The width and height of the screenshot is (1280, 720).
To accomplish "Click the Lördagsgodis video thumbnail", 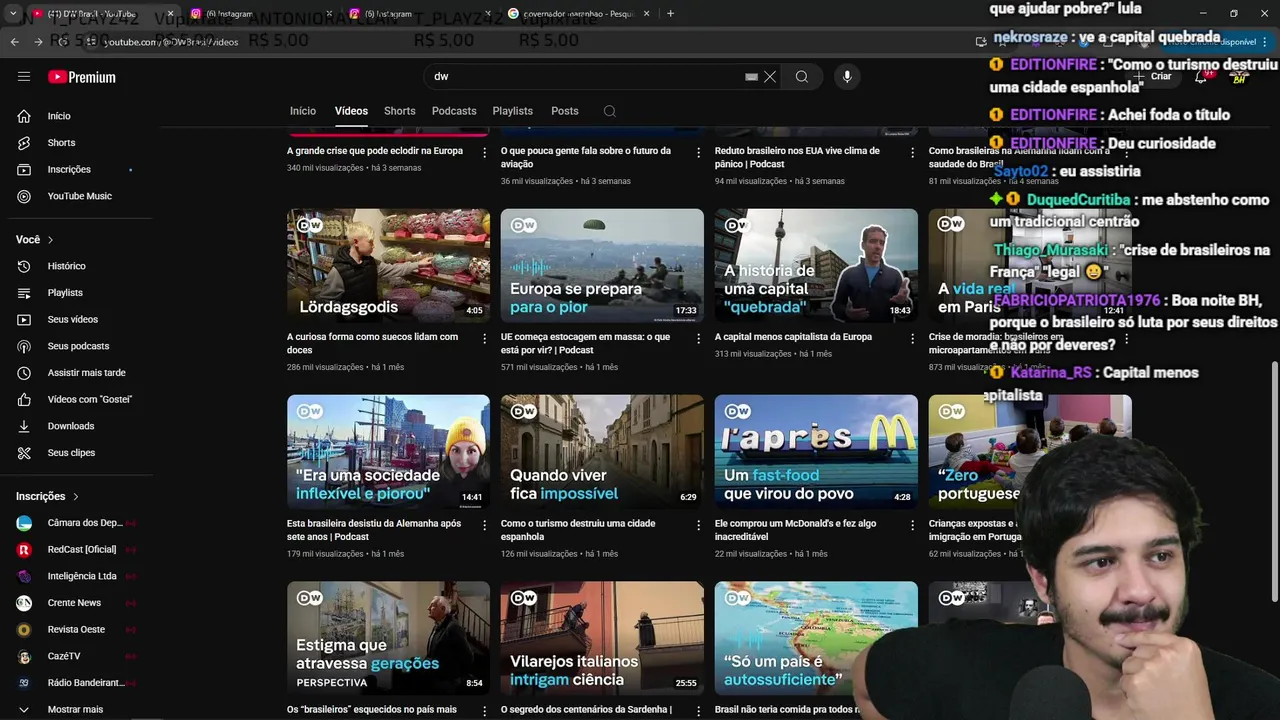I will point(388,265).
